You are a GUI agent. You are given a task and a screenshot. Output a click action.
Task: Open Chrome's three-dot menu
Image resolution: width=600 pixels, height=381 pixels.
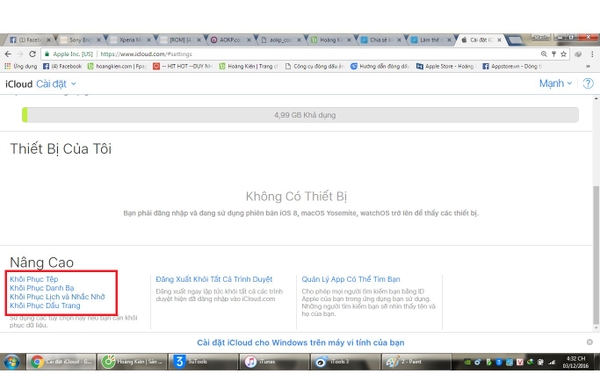point(592,54)
